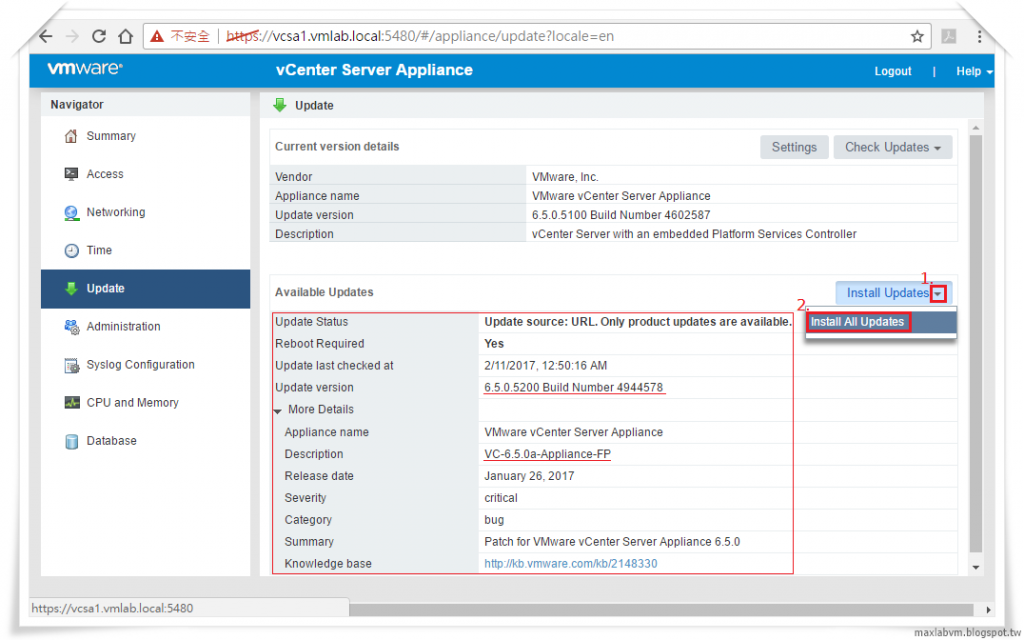This screenshot has width=1024, height=640.
Task: Click the CPU and Memory chart icon
Action: [72, 402]
